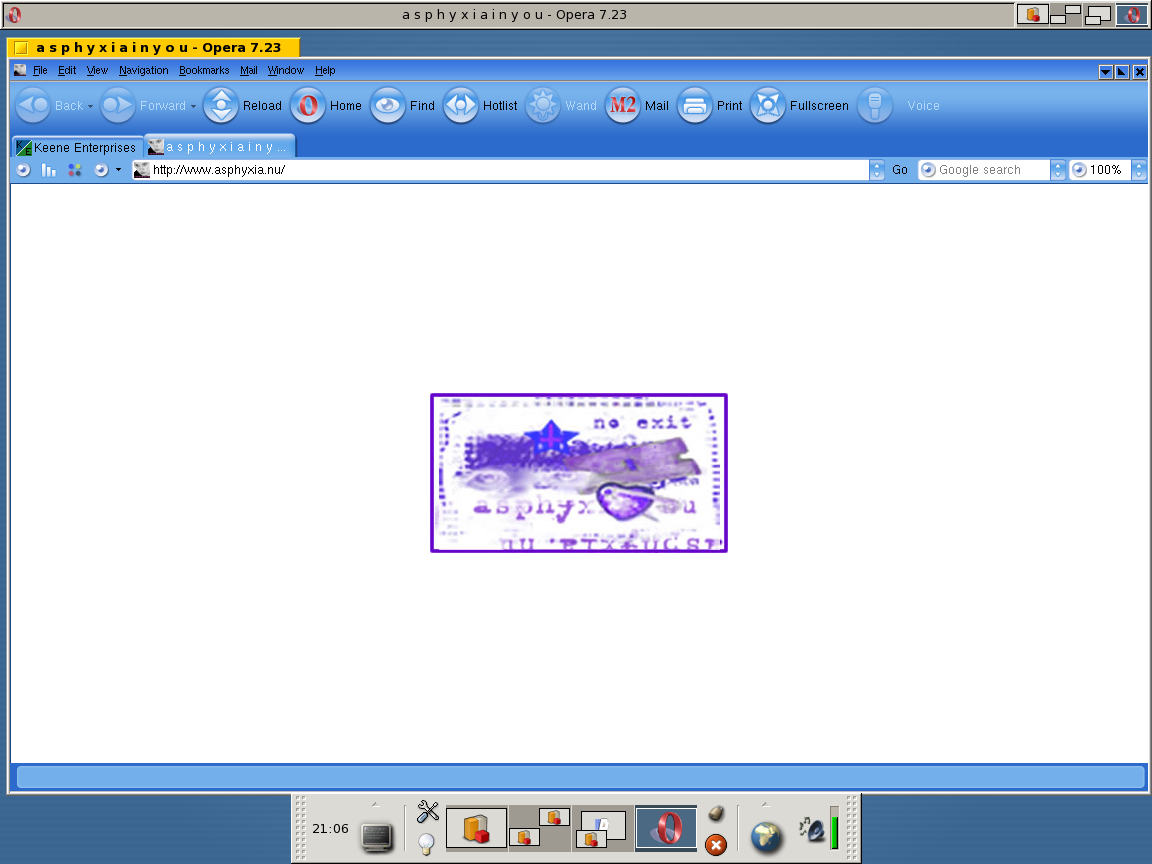Click the Opera logo in the top title bar
The width and height of the screenshot is (1152, 864).
pos(13,15)
